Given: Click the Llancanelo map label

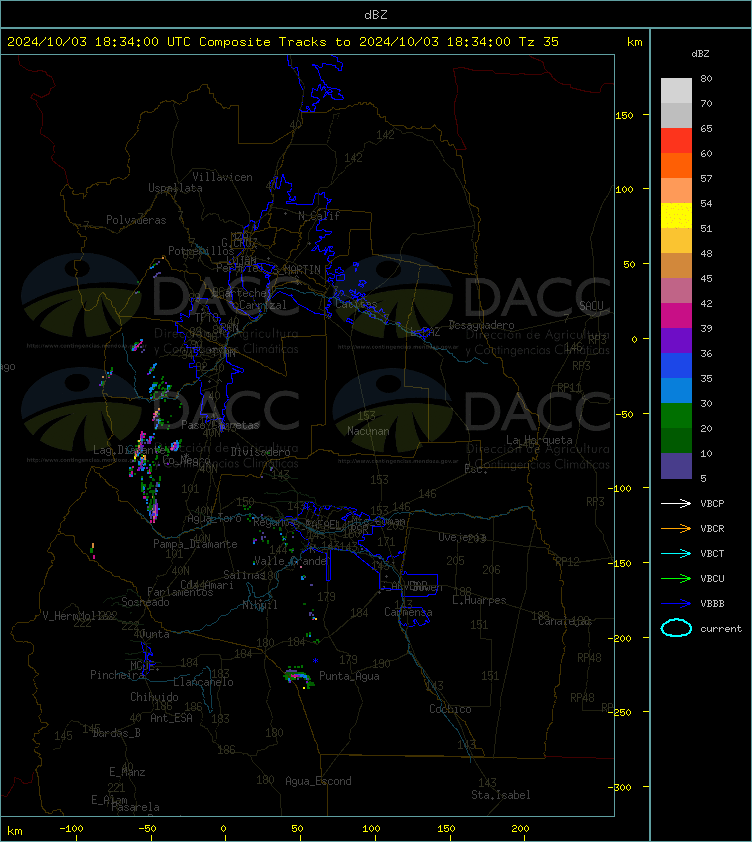Looking at the screenshot, I should (x=204, y=682).
